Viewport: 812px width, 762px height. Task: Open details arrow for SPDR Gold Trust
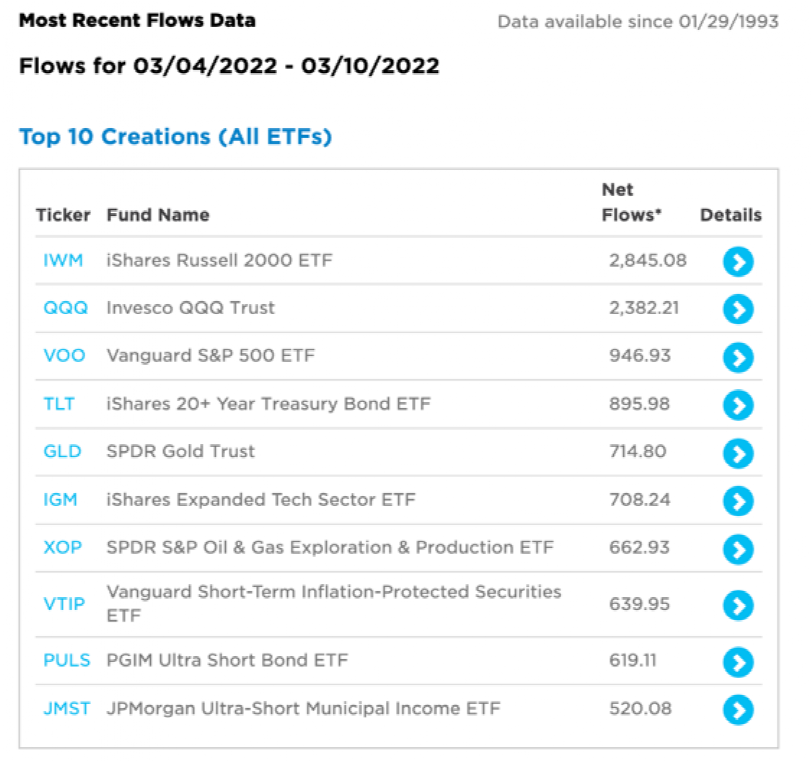coord(738,453)
